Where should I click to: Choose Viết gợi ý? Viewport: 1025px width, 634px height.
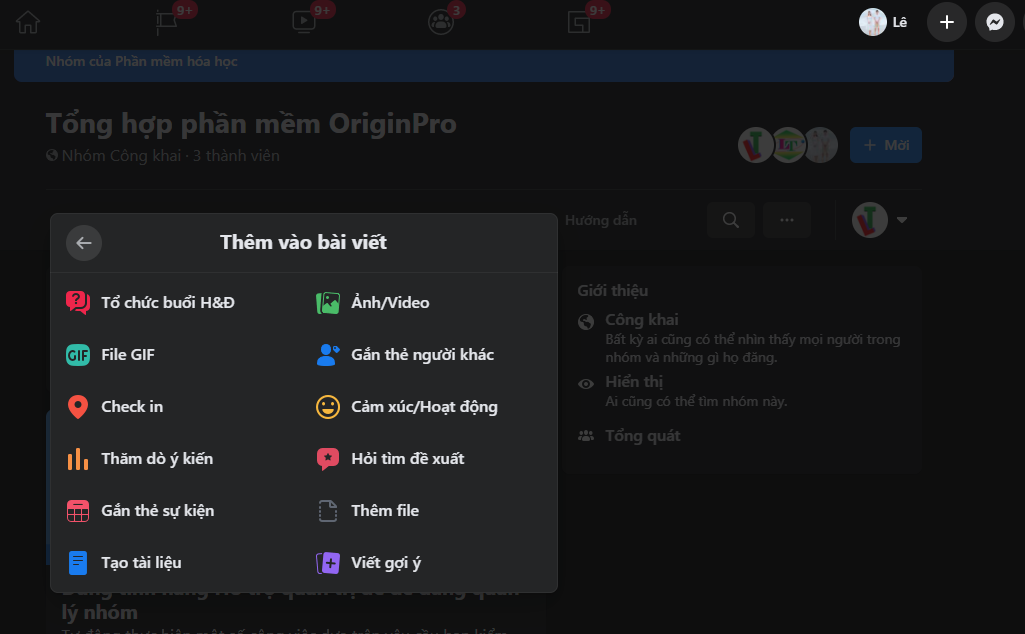(x=369, y=563)
